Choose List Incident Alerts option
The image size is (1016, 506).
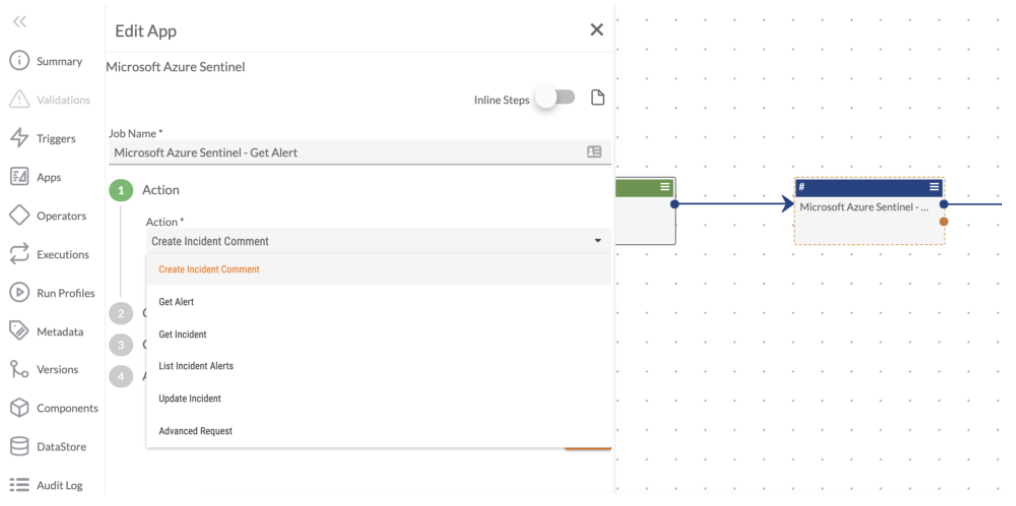pyautogui.click(x=379, y=366)
